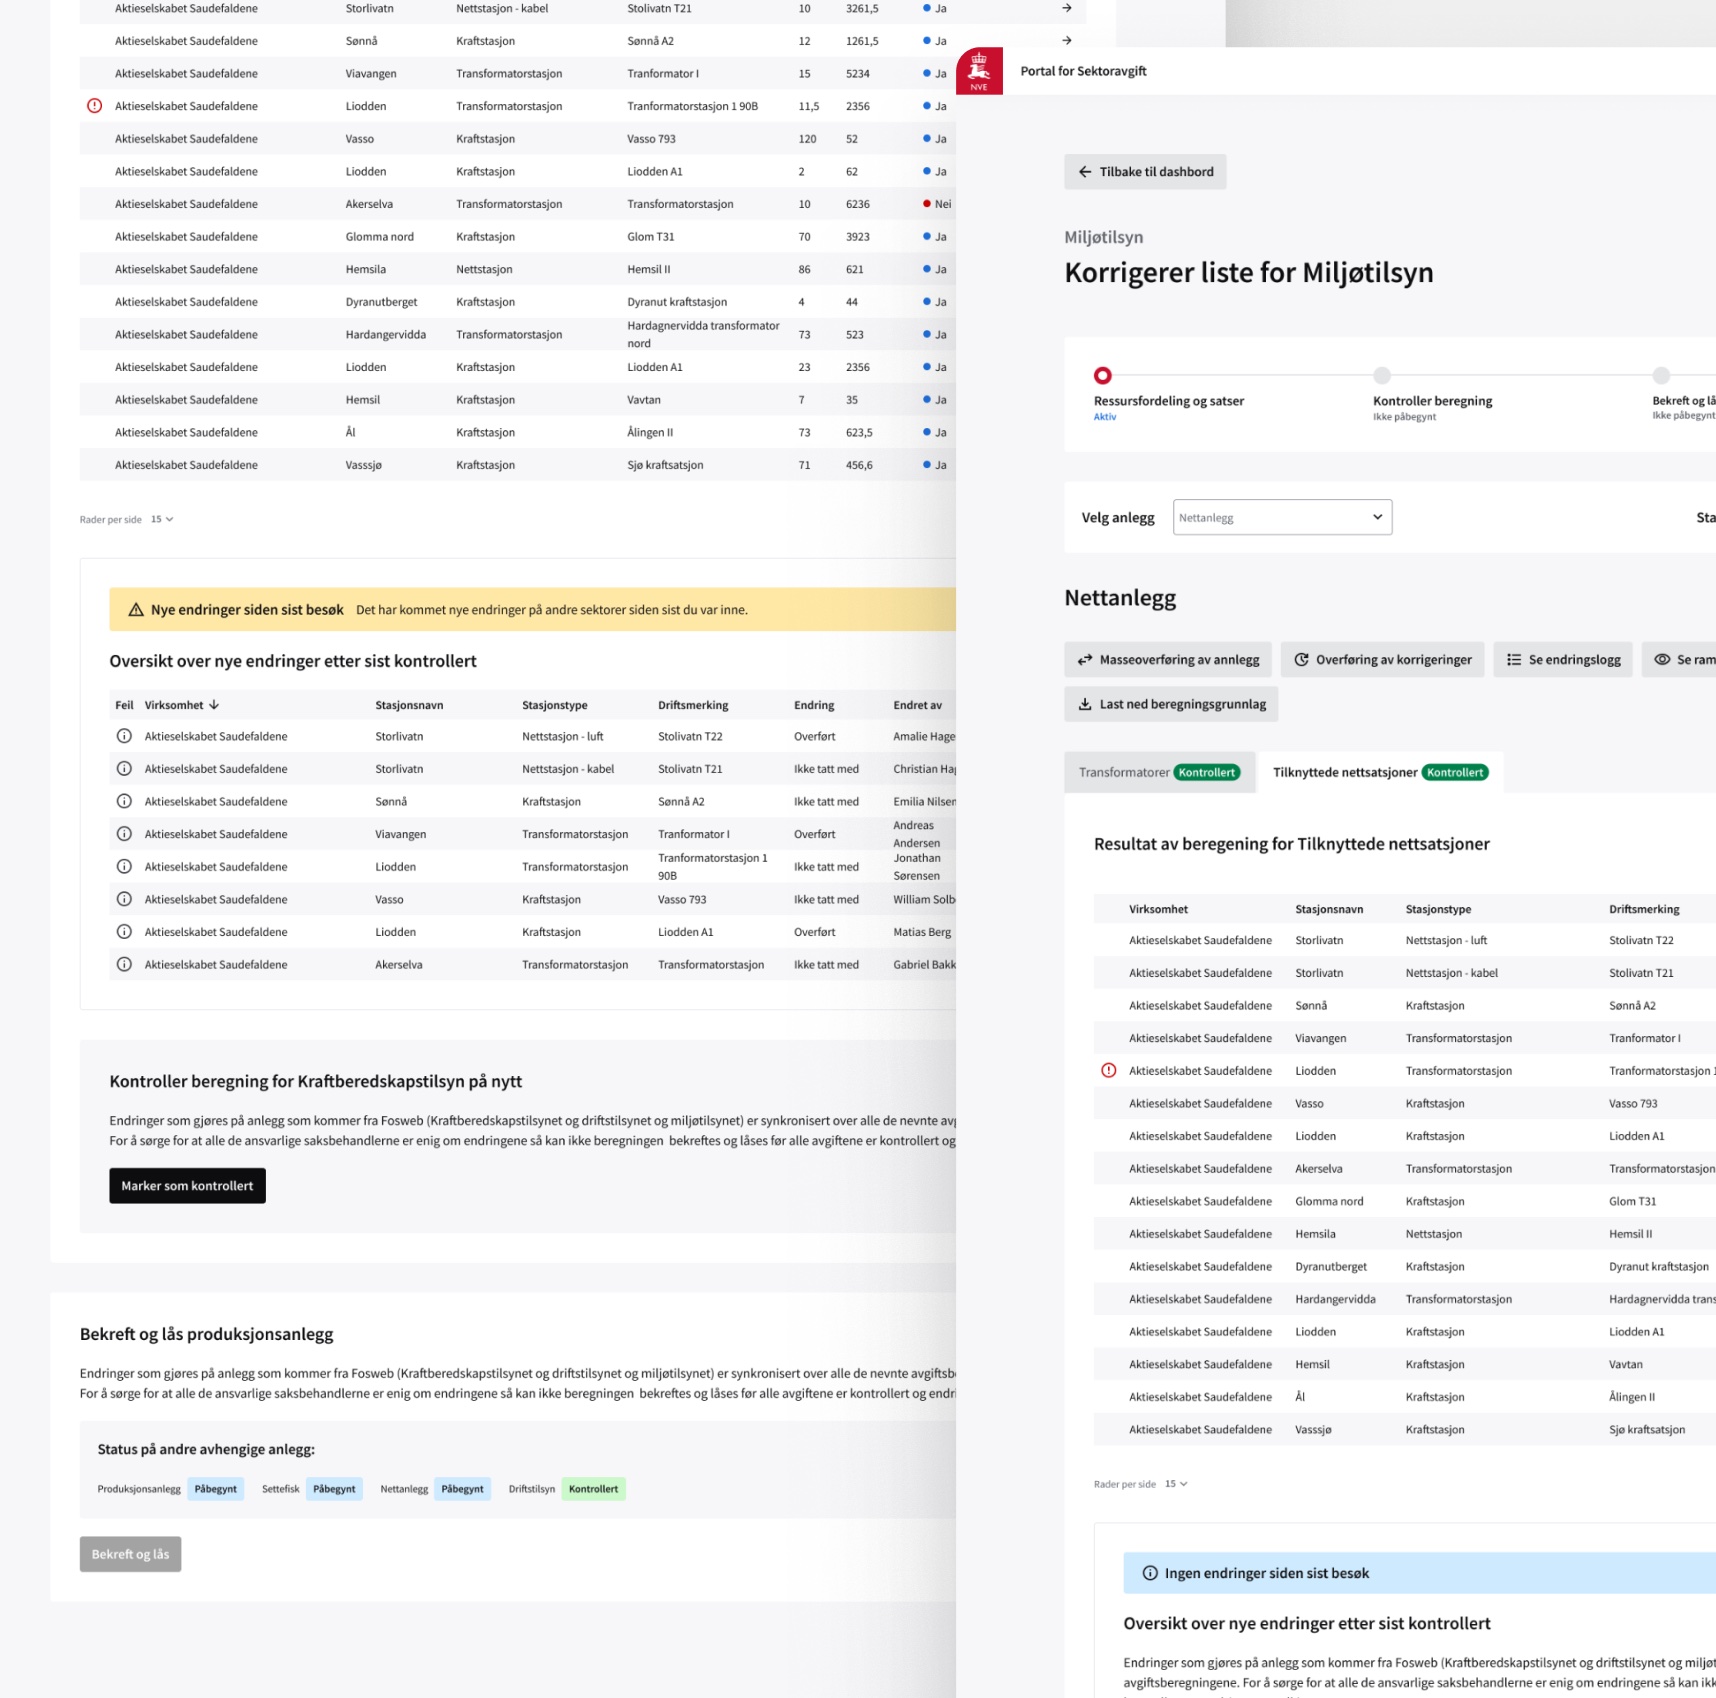Click Glom T31 cell in right portal table
Viewport: 1716px width, 1698px height.
[x=1632, y=1201]
